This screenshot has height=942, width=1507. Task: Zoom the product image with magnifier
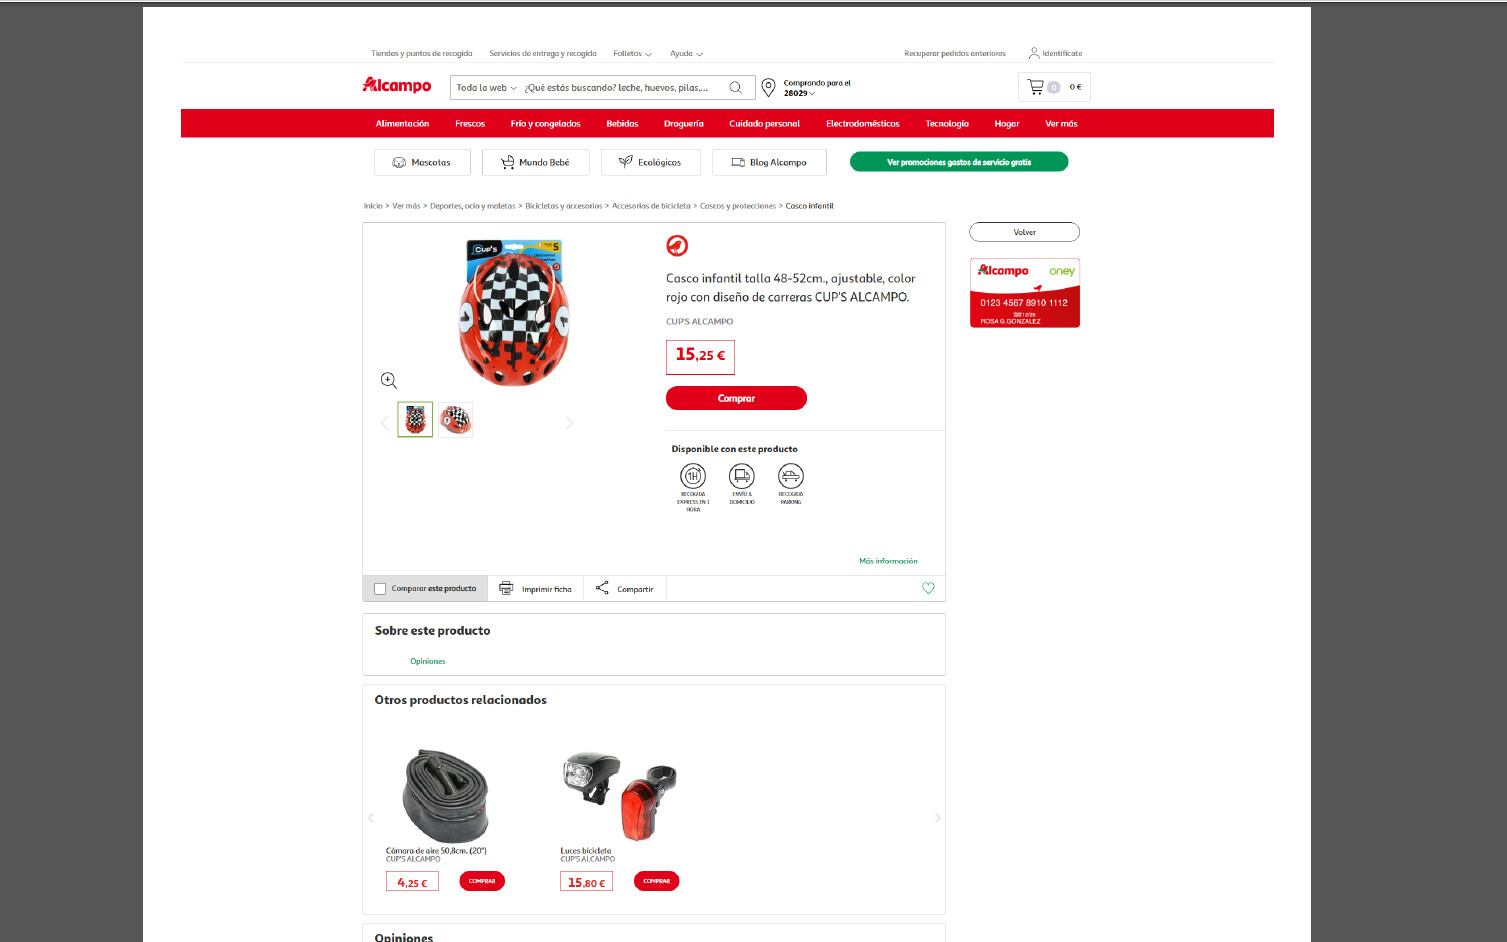(x=389, y=380)
